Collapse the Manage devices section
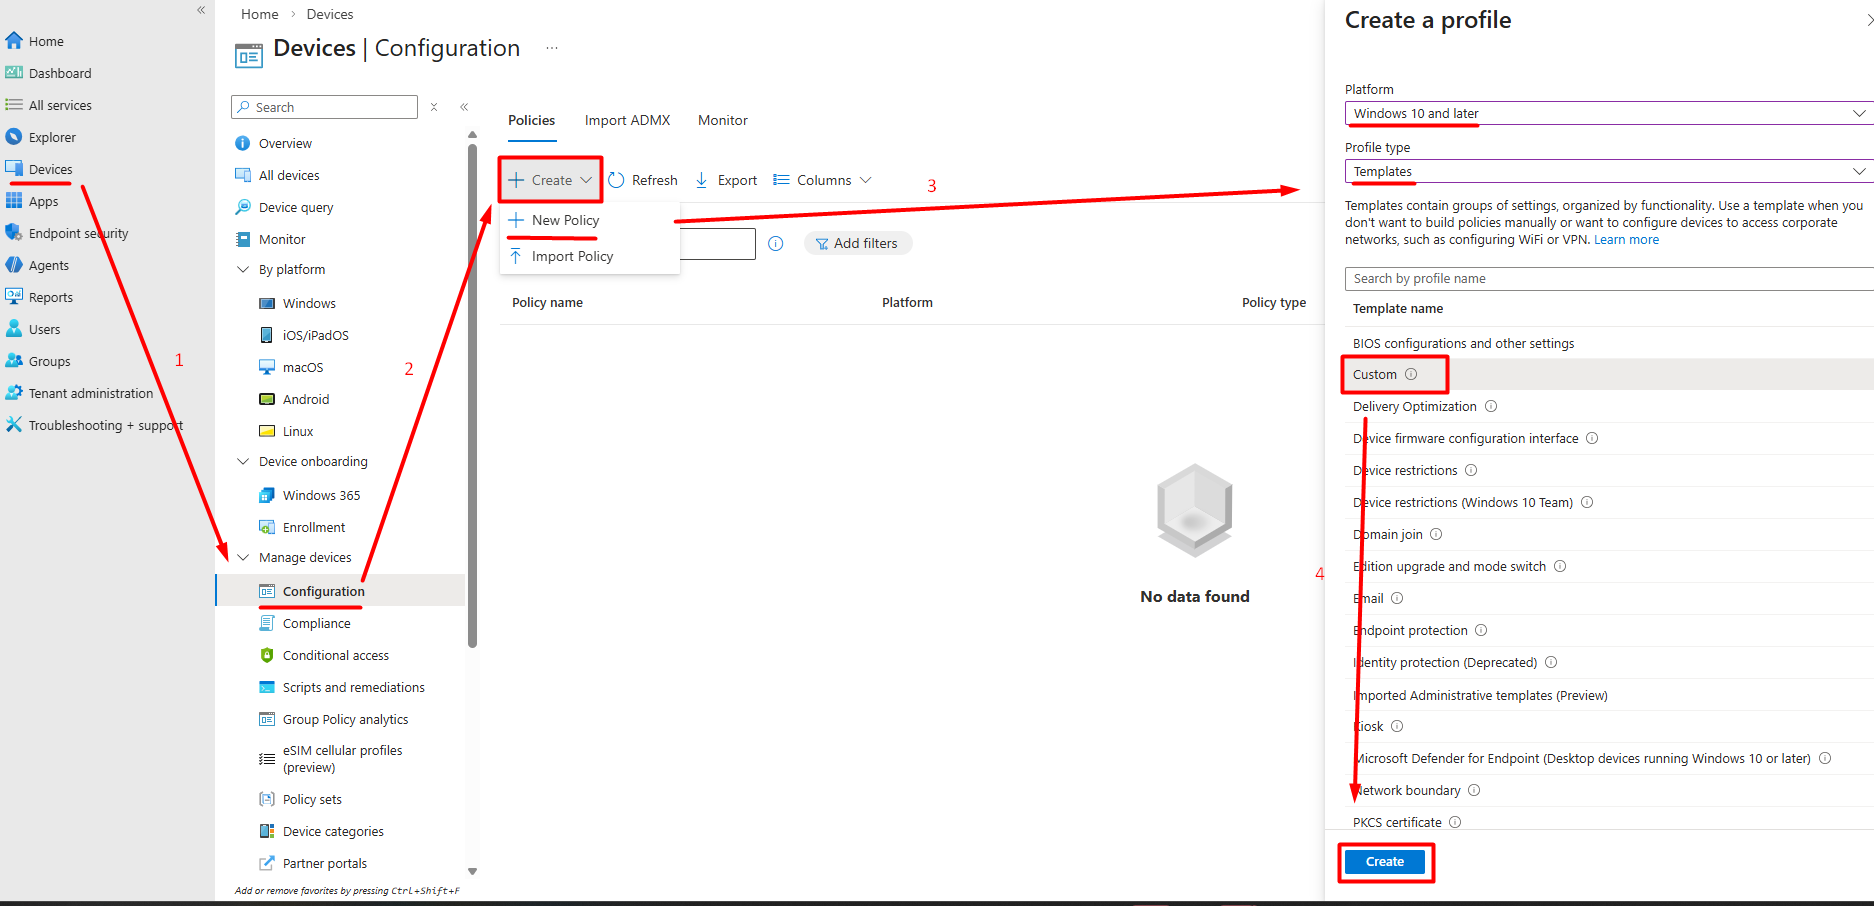The image size is (1874, 906). click(243, 557)
